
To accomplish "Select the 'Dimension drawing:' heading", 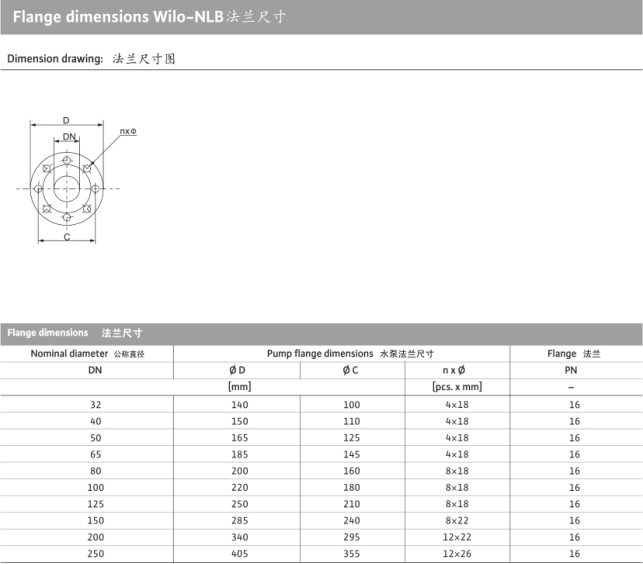I will pyautogui.click(x=55, y=59).
